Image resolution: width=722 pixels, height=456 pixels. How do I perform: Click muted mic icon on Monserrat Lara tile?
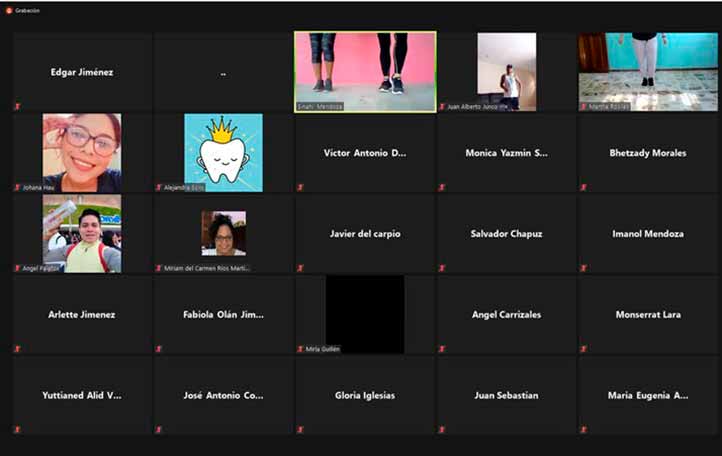[x=583, y=349]
